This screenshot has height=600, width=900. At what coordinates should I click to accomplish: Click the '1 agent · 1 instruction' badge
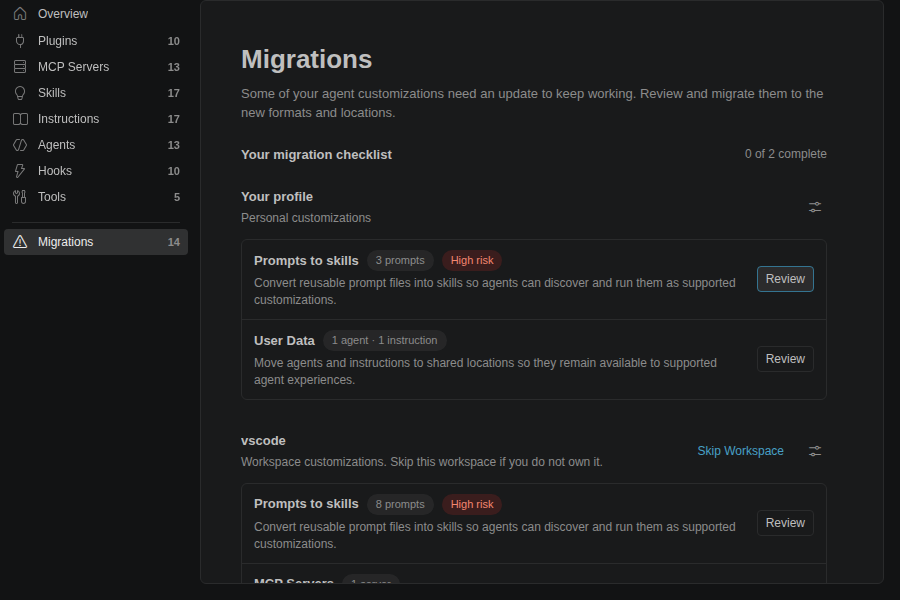point(385,340)
